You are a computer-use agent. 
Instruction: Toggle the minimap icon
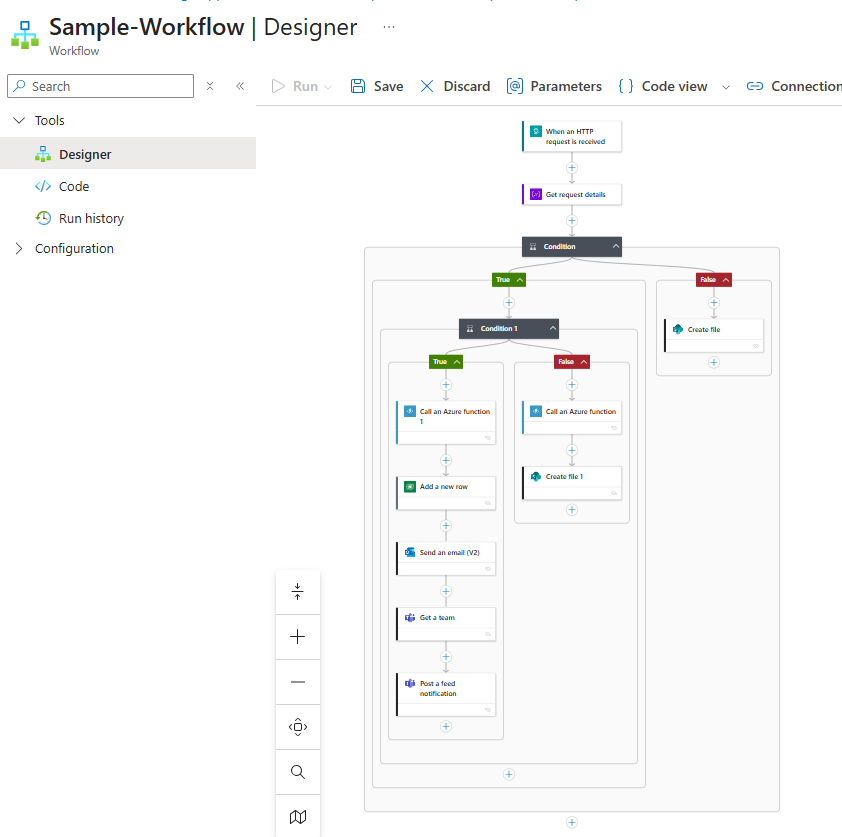tap(298, 817)
